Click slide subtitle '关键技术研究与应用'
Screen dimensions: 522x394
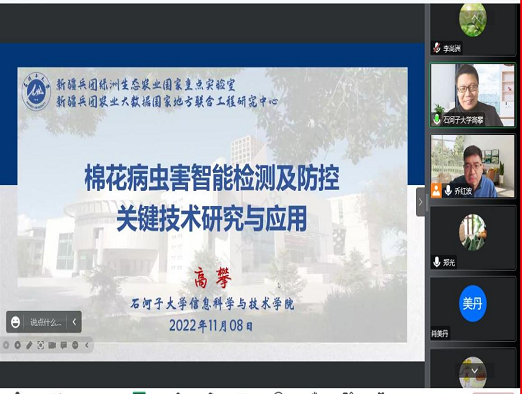coord(212,219)
